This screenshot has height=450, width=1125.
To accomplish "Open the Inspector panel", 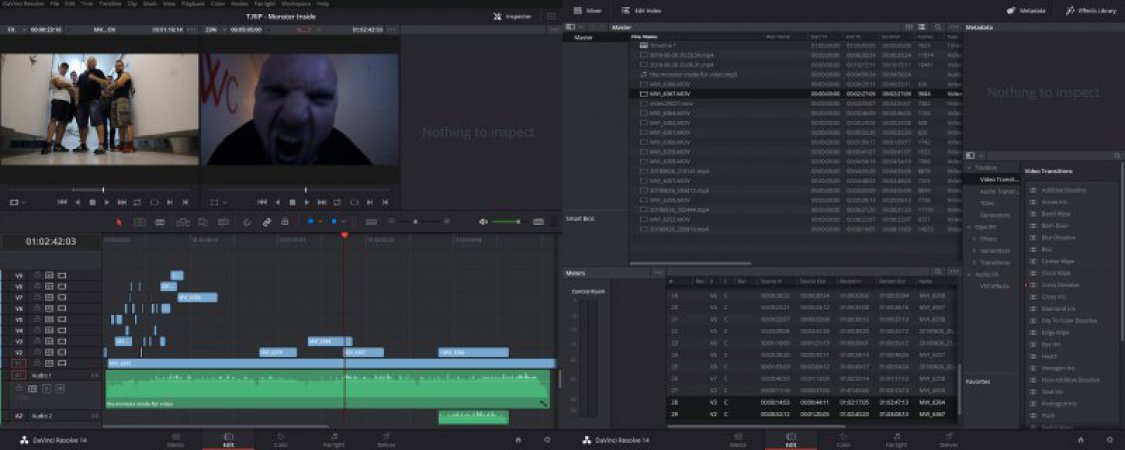I will [513, 16].
